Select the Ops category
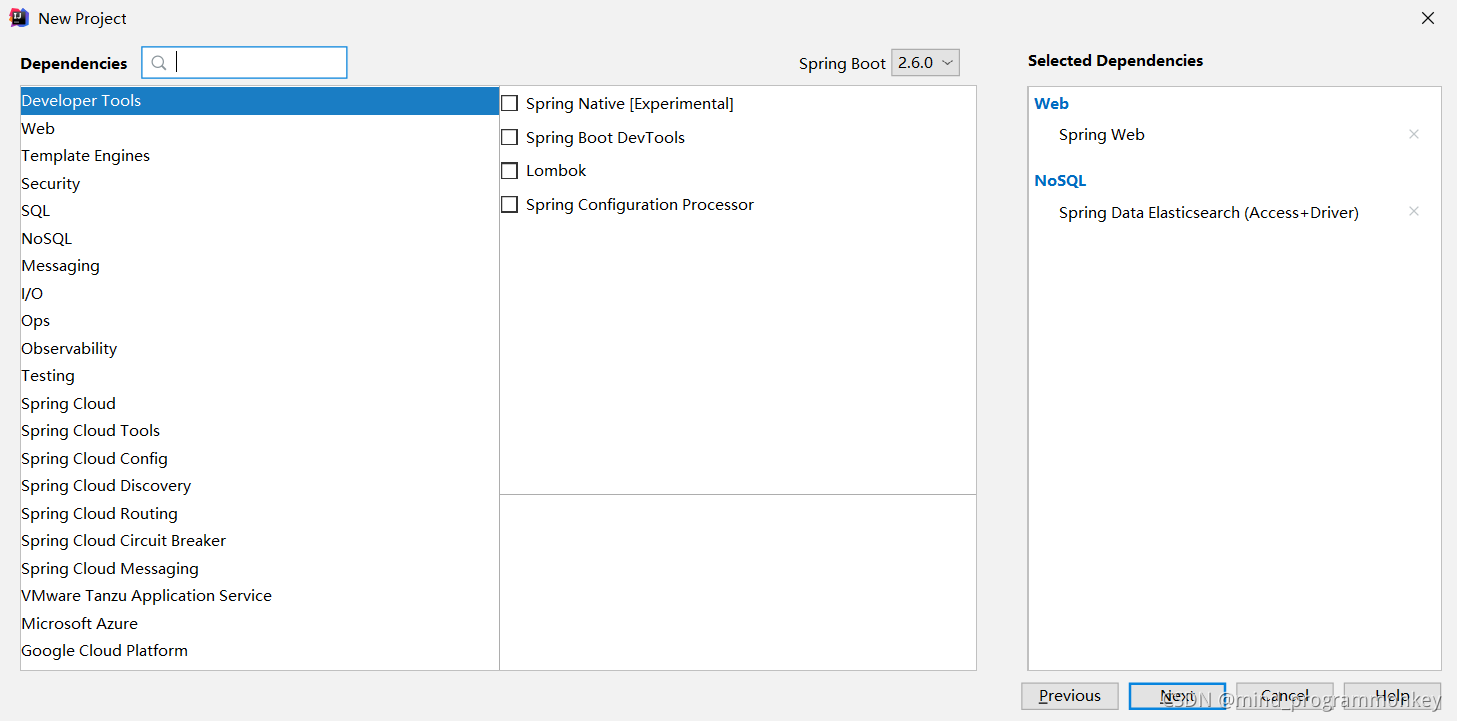 pyautogui.click(x=260, y=321)
